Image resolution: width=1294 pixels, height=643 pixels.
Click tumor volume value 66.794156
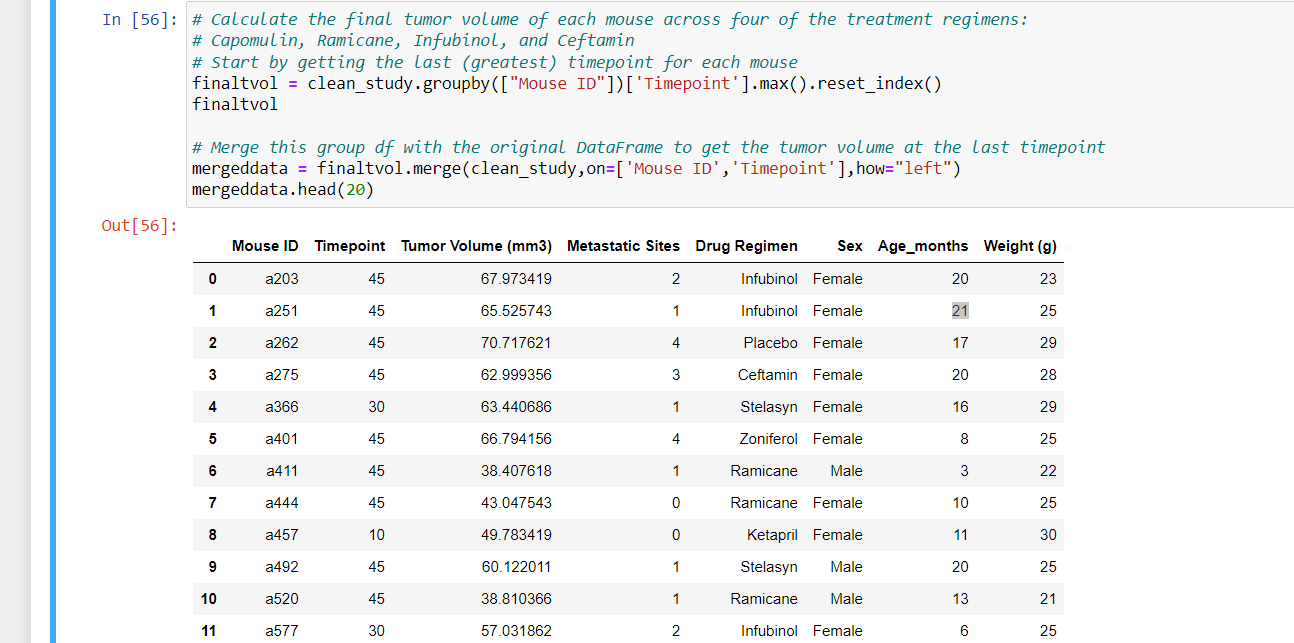(x=516, y=439)
